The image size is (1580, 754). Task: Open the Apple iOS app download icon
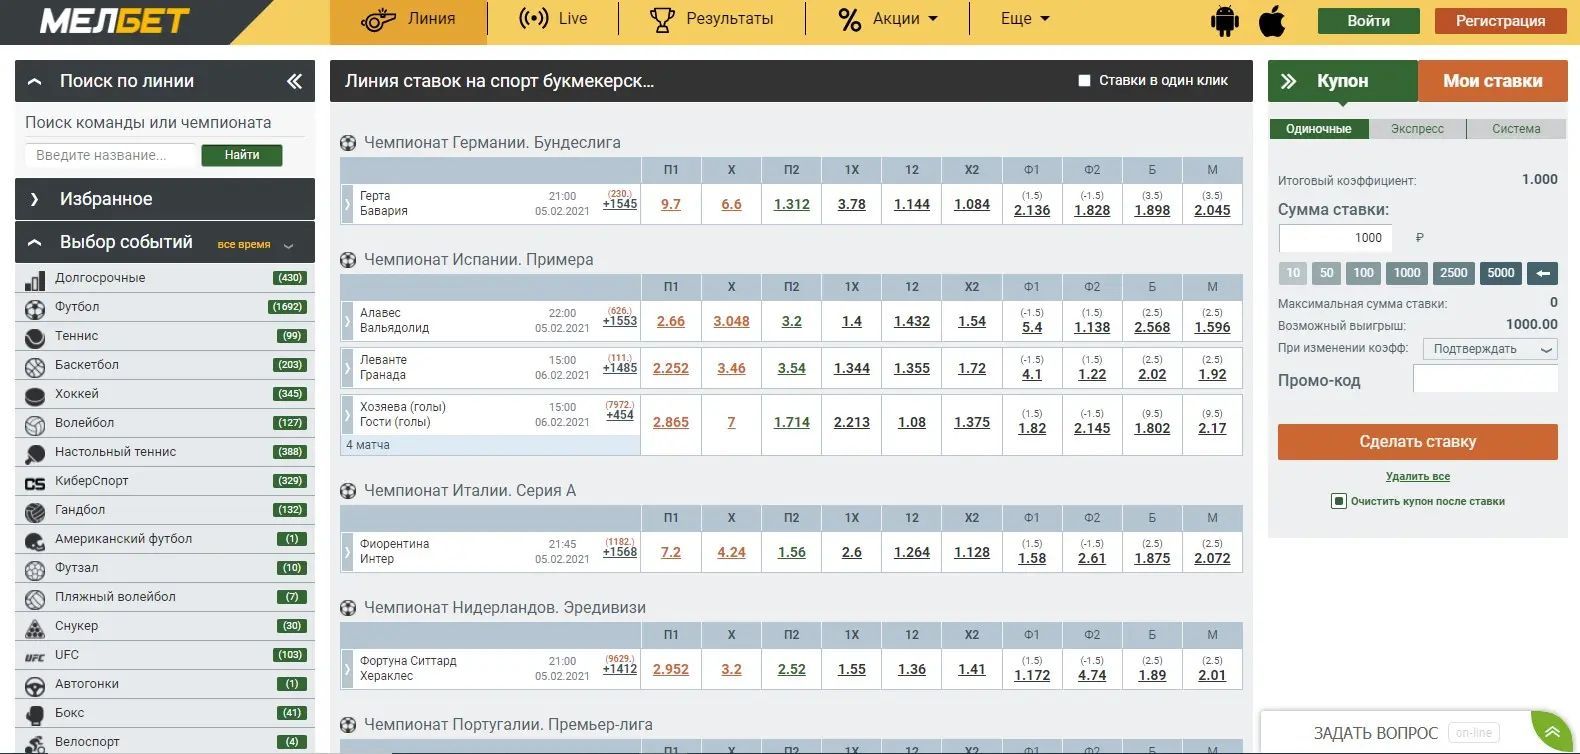coord(1272,21)
